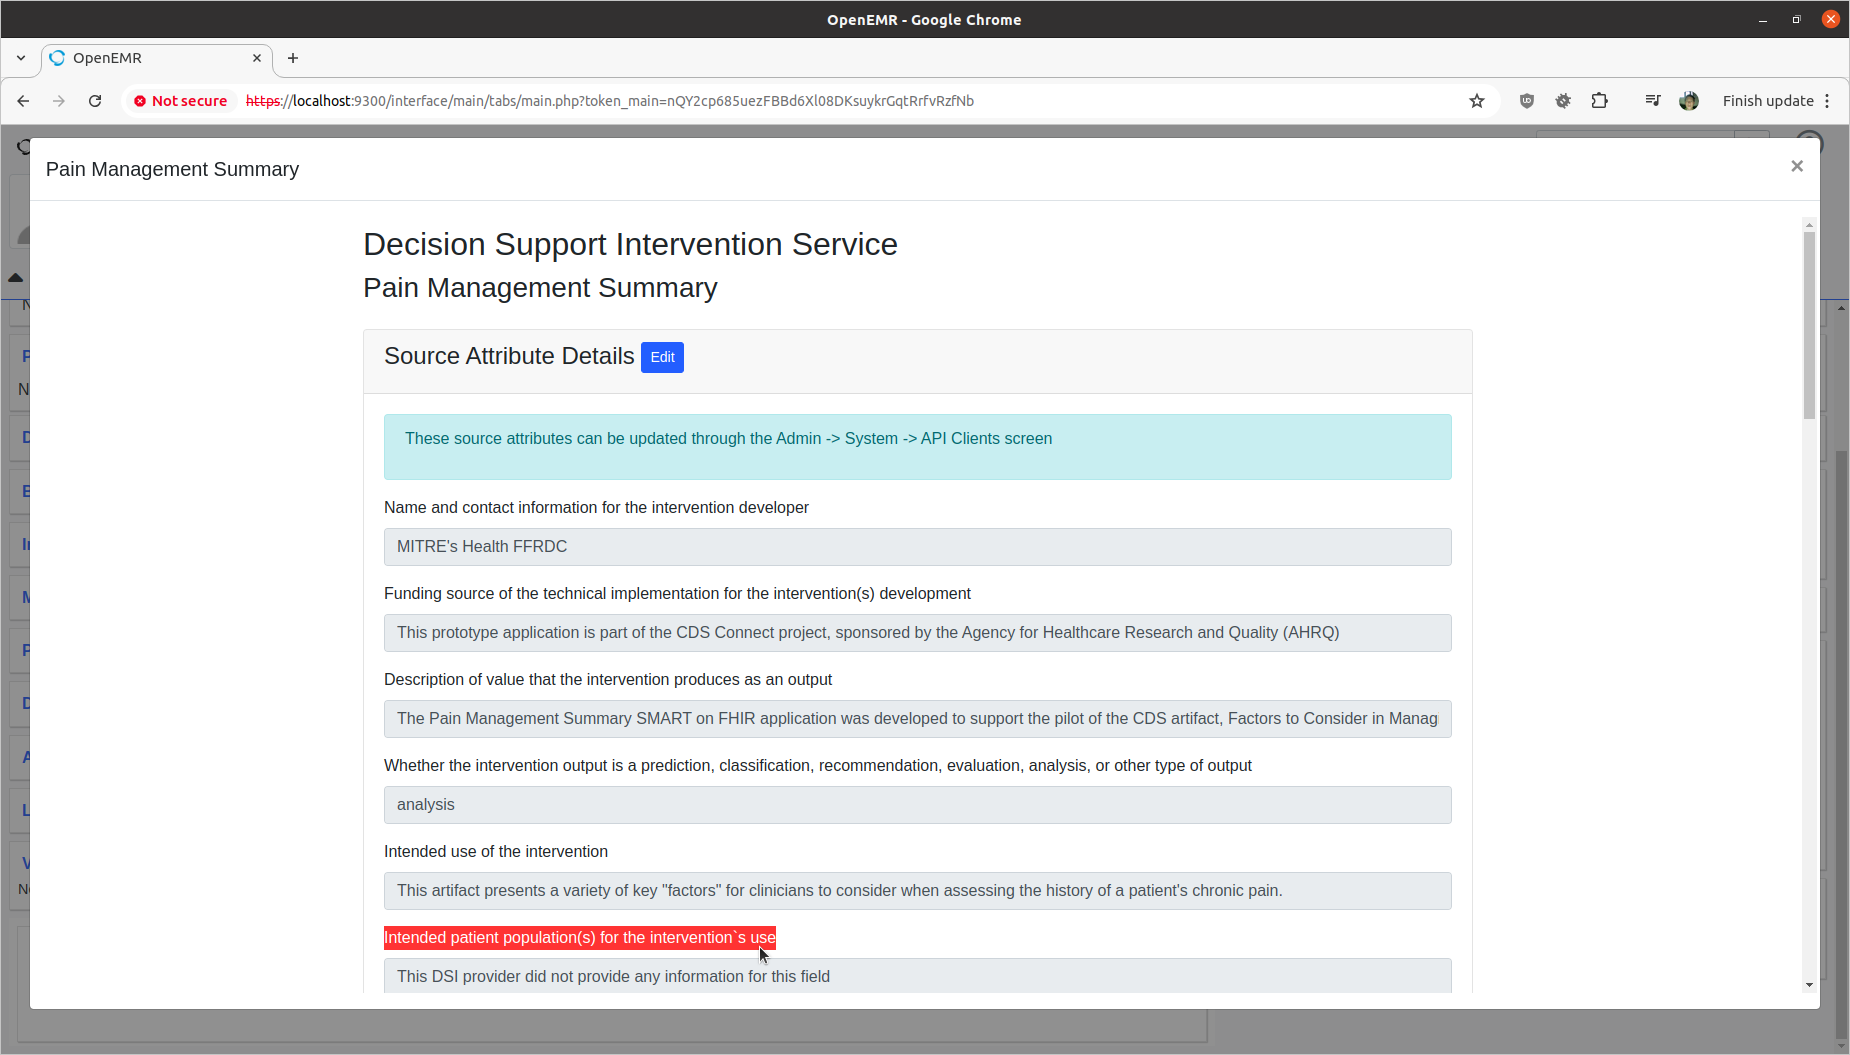Click the dialog scrollbar down arrow

click(1809, 985)
